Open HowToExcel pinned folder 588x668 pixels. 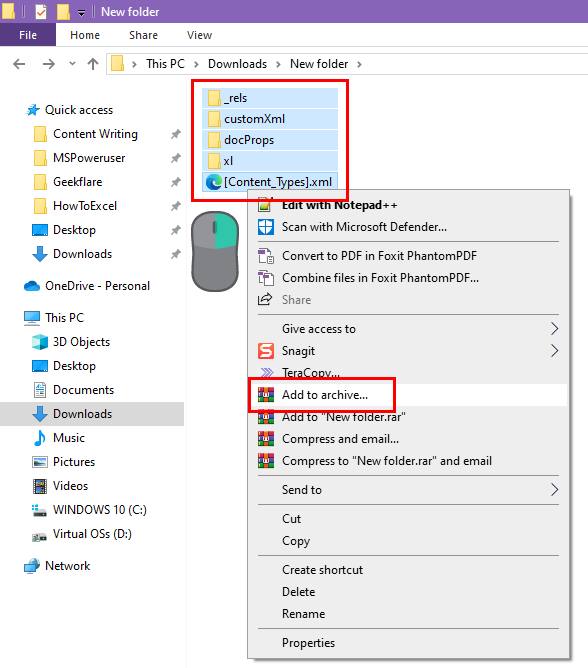click(84, 206)
